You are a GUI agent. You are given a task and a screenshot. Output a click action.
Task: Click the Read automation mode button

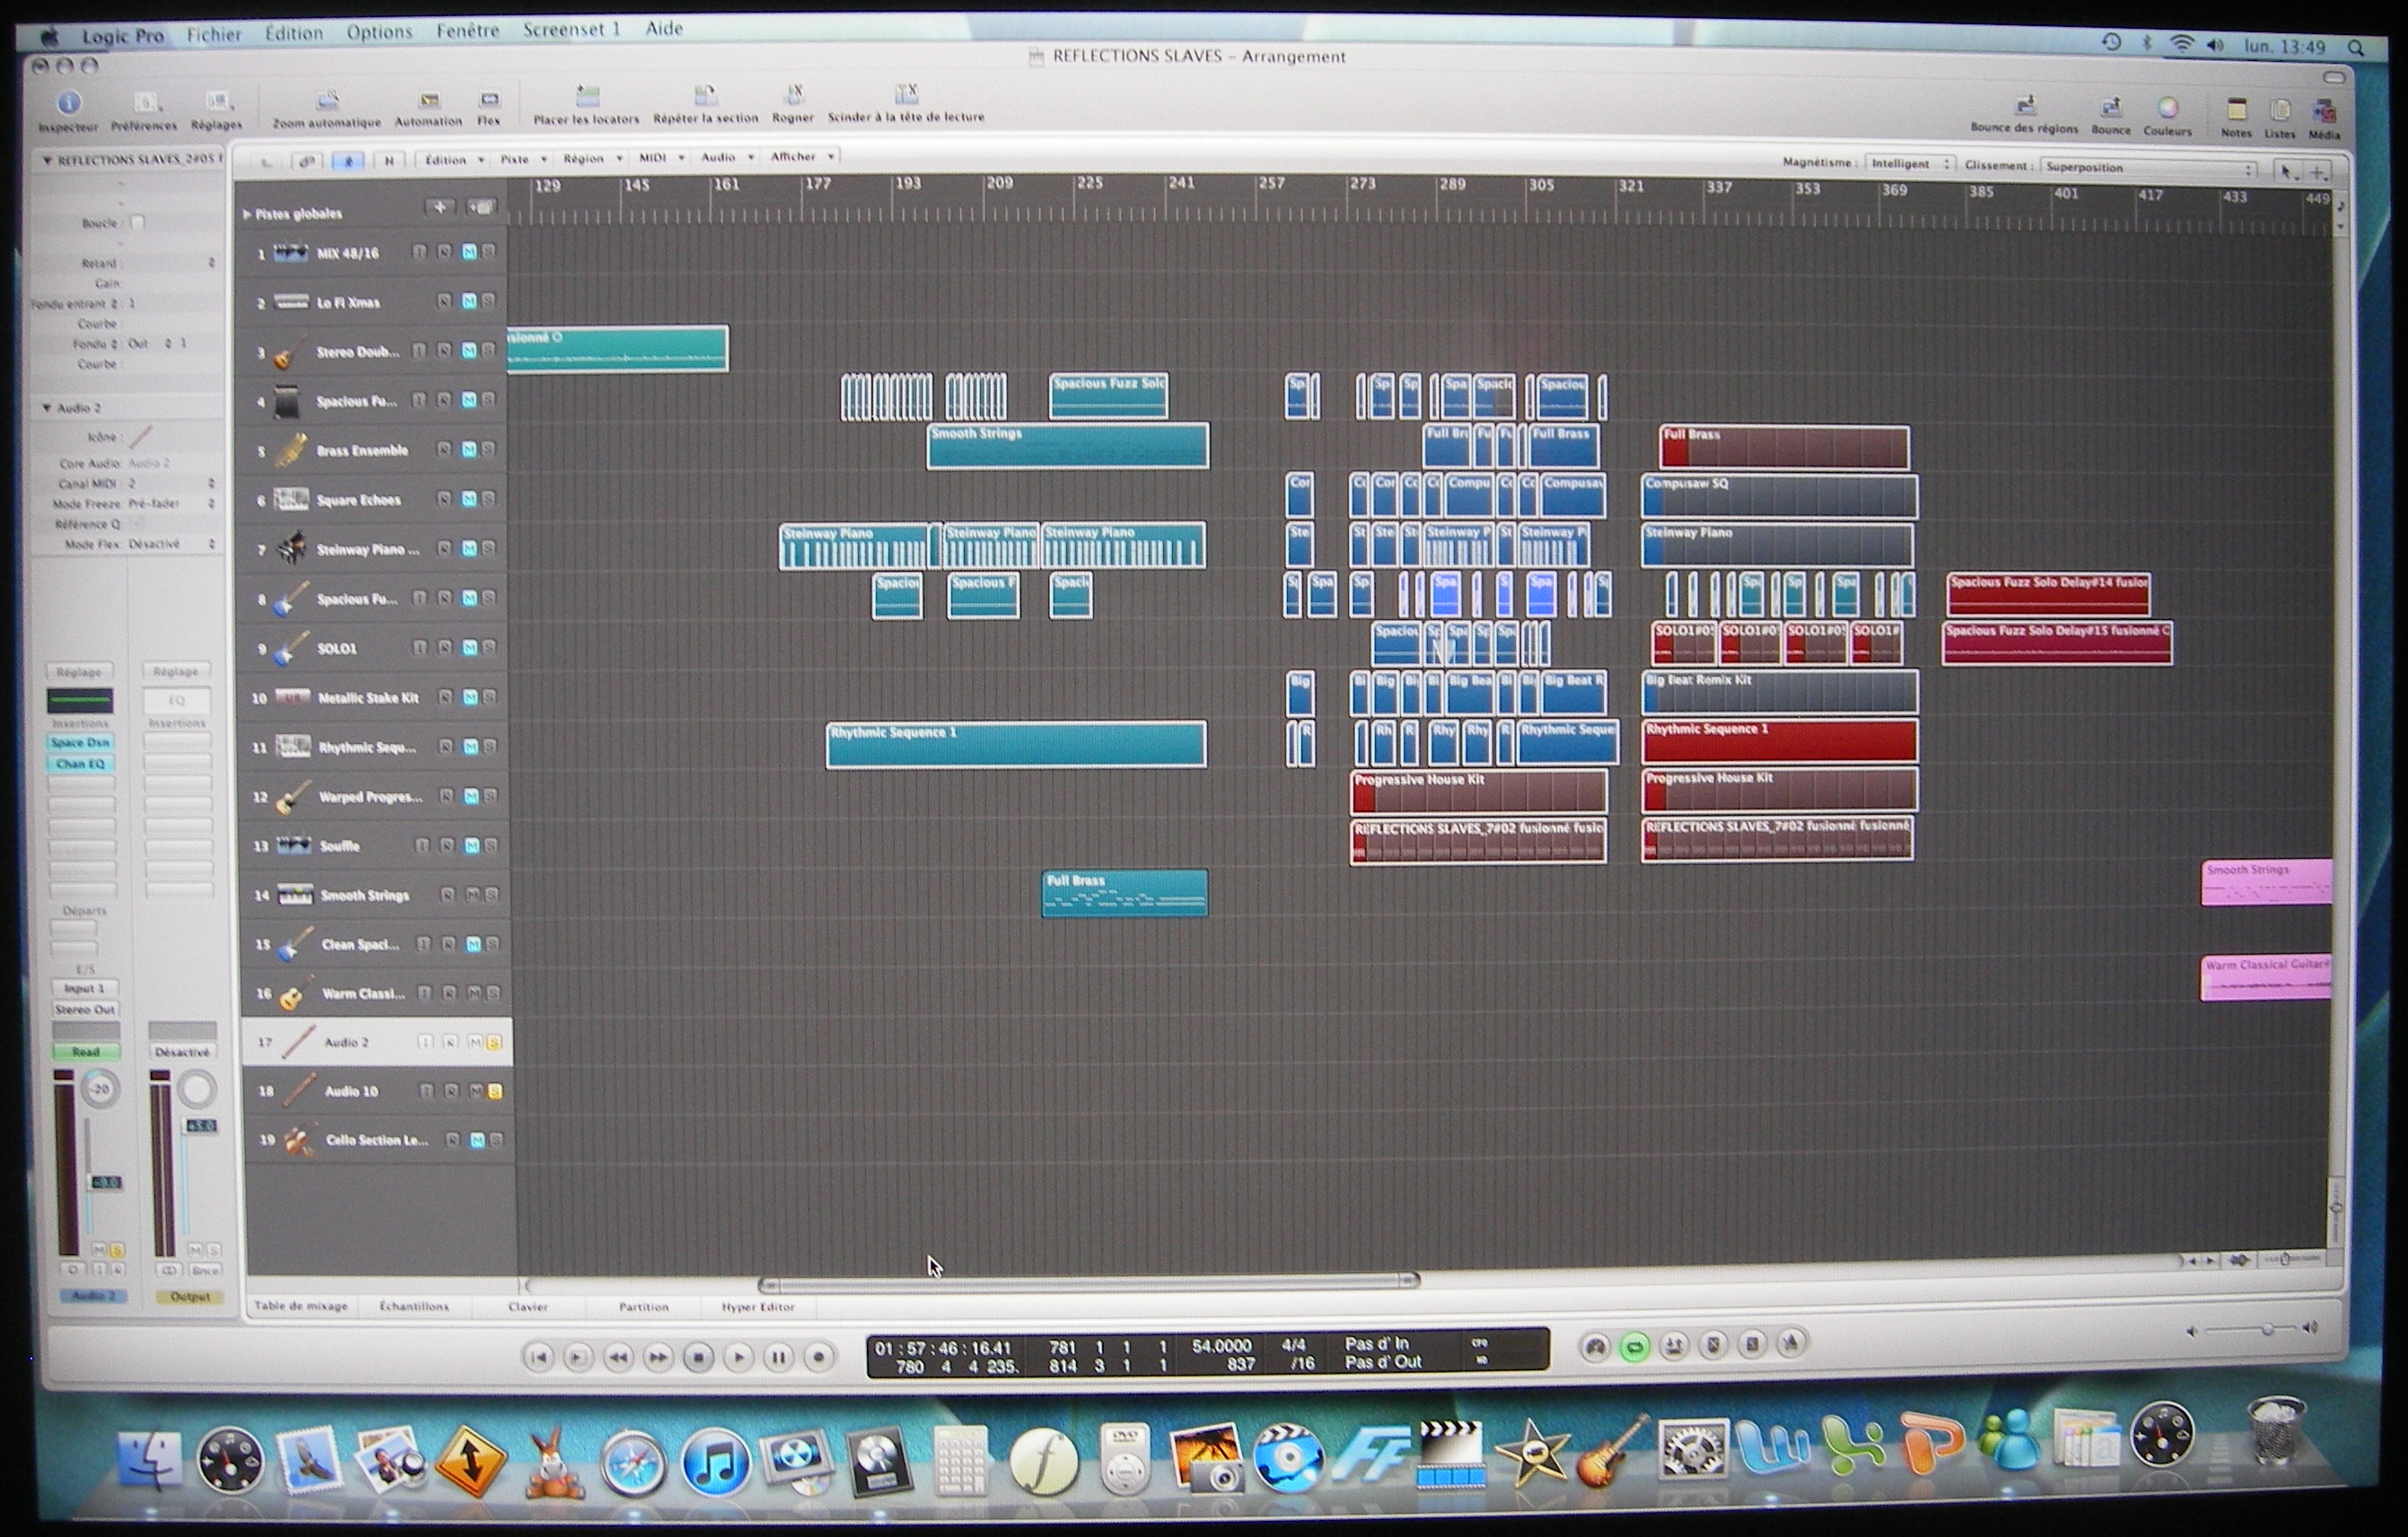(85, 1052)
